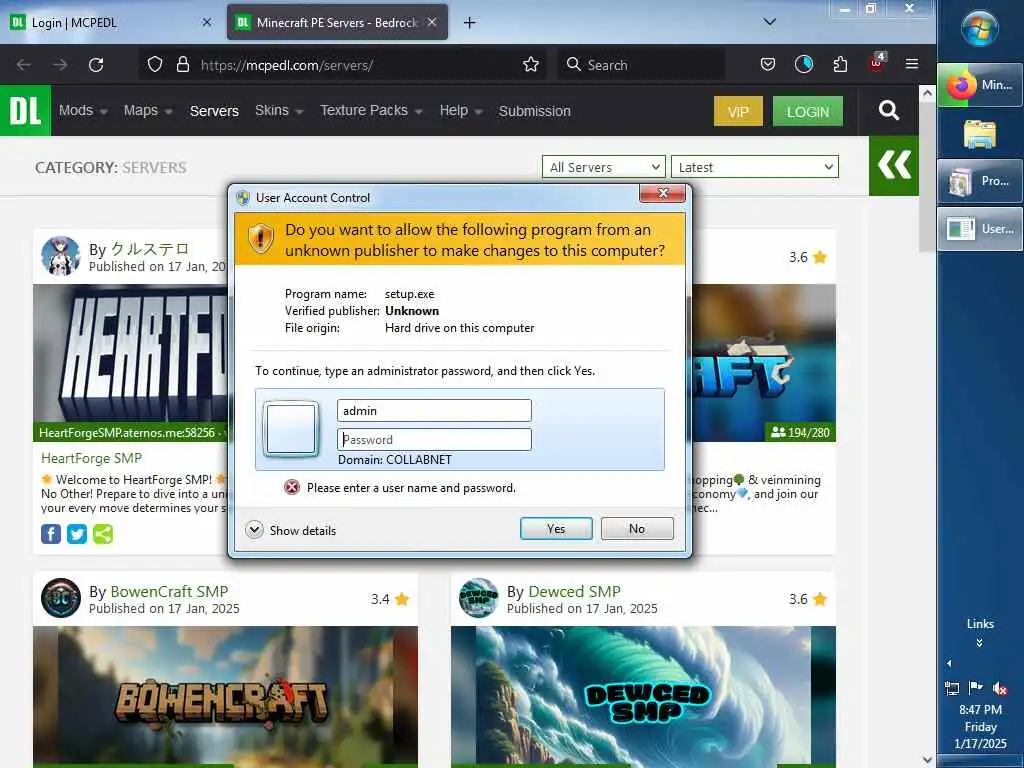Open the Latest sort dropdown

tap(754, 167)
